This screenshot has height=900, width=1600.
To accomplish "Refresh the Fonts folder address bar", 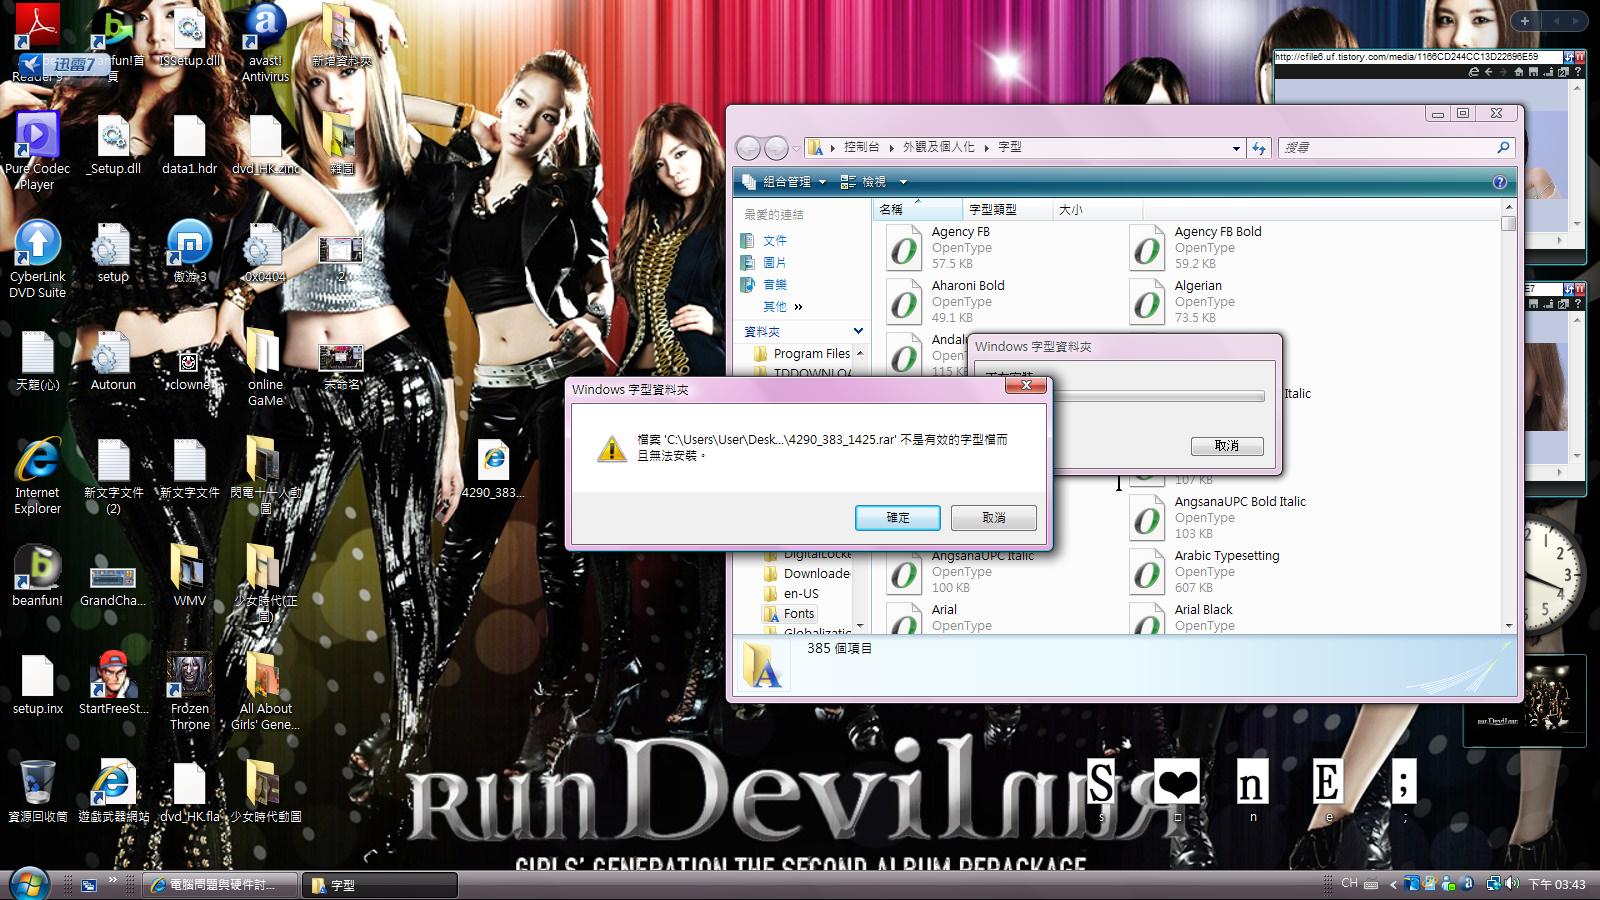I will tap(1259, 148).
